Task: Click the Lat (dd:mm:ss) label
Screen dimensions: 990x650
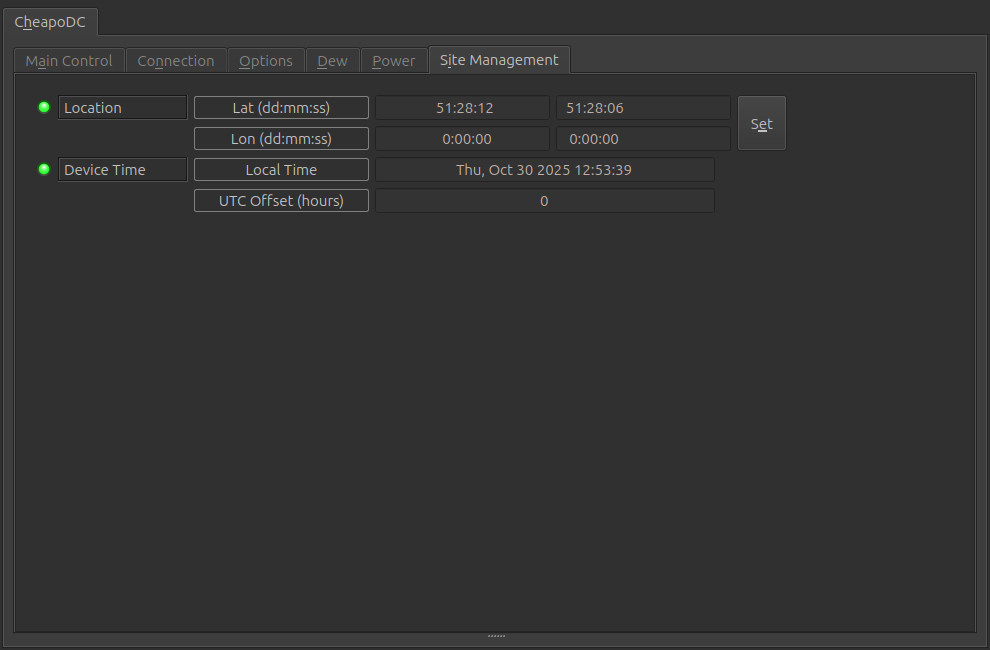Action: tap(281, 108)
